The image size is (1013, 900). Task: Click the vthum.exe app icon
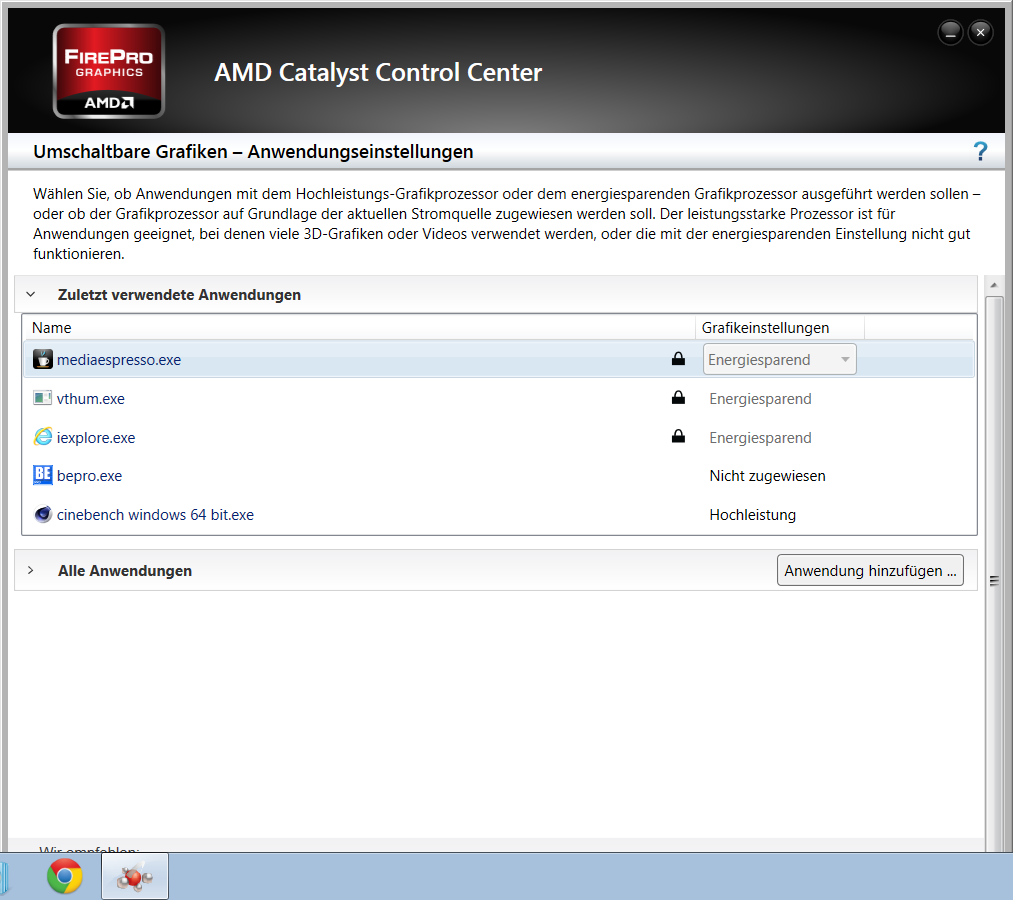[x=43, y=398]
